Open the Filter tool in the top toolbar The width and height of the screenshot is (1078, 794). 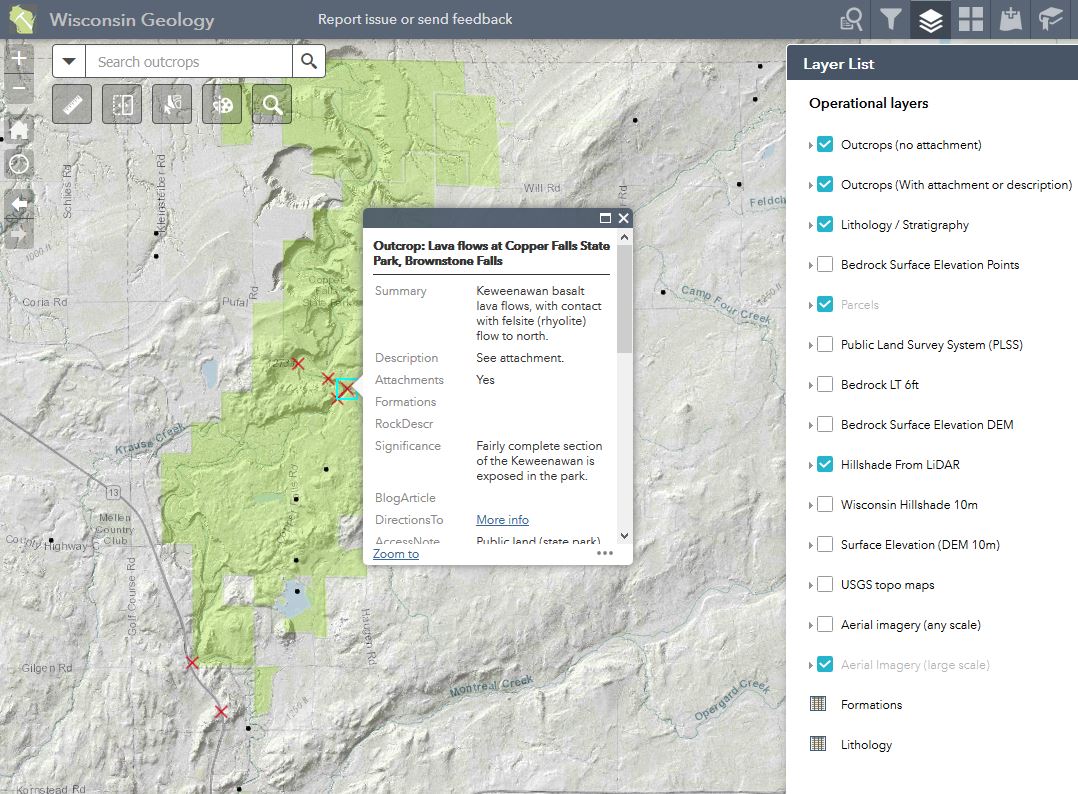point(890,18)
